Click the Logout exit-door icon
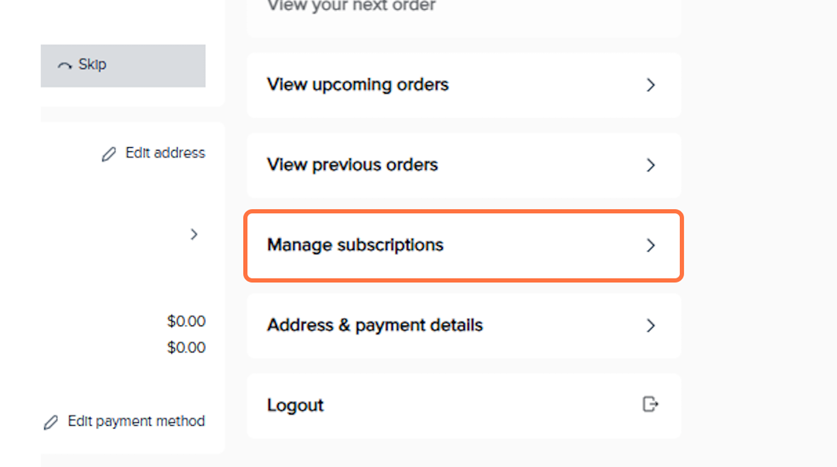Screen dimensions: 837x467 tap(650, 405)
